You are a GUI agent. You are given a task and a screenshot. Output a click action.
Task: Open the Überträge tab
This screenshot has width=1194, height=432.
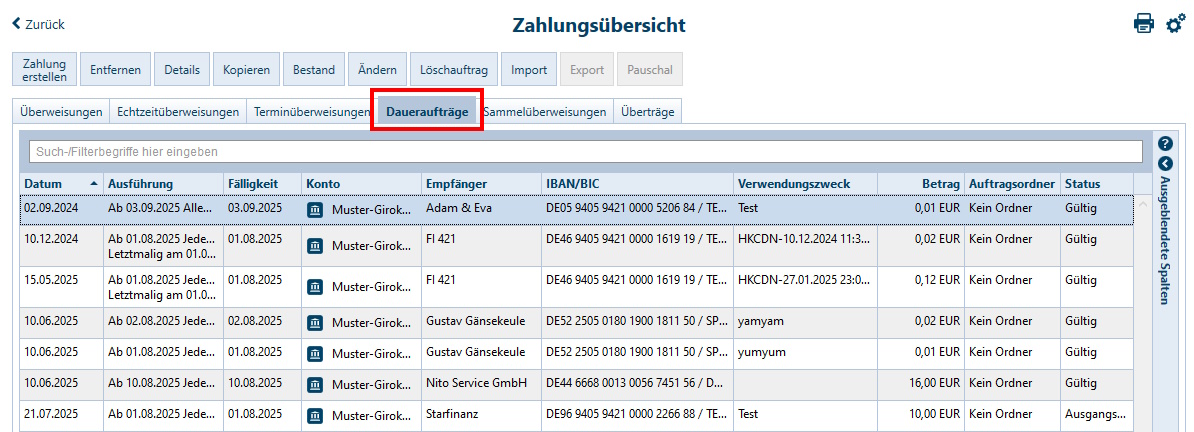pos(647,111)
